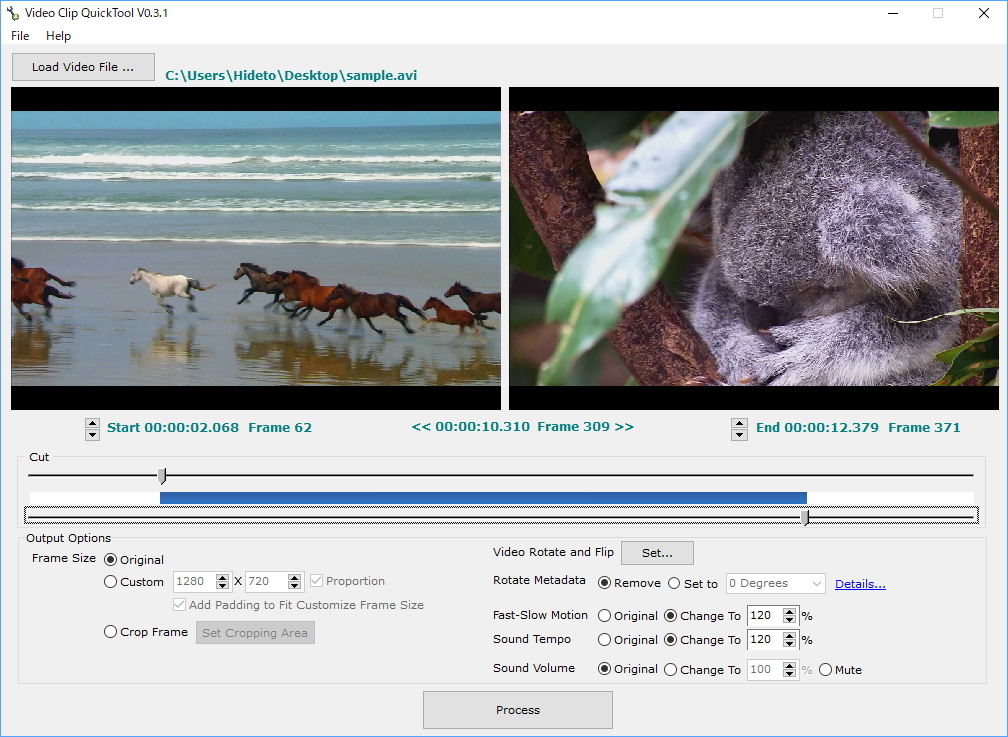Select the Crop Frame option
This screenshot has width=1008, height=737.
point(110,632)
